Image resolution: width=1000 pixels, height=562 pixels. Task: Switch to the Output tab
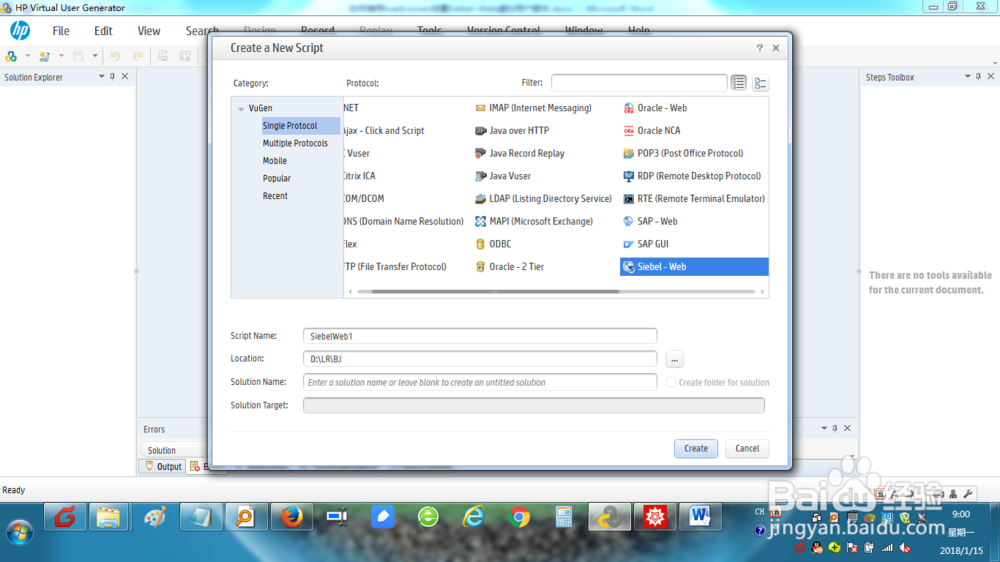(163, 466)
